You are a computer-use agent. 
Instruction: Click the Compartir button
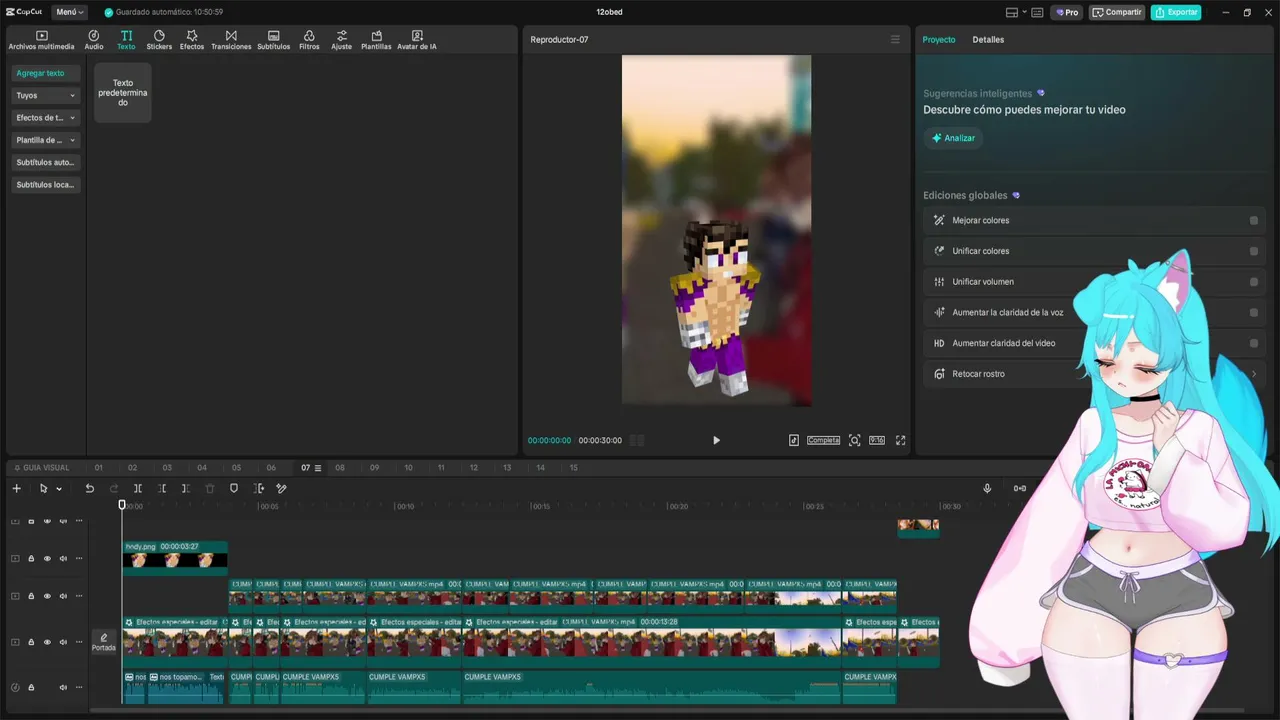click(x=1117, y=12)
